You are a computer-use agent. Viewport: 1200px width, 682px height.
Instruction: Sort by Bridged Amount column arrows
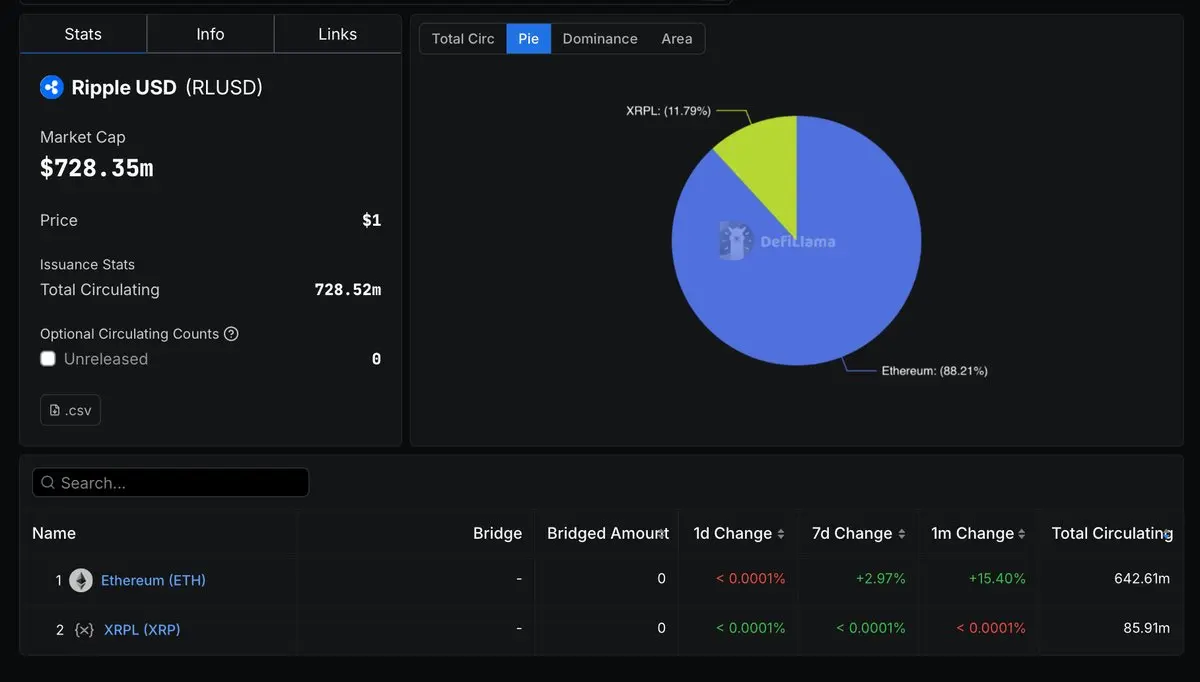(661, 534)
